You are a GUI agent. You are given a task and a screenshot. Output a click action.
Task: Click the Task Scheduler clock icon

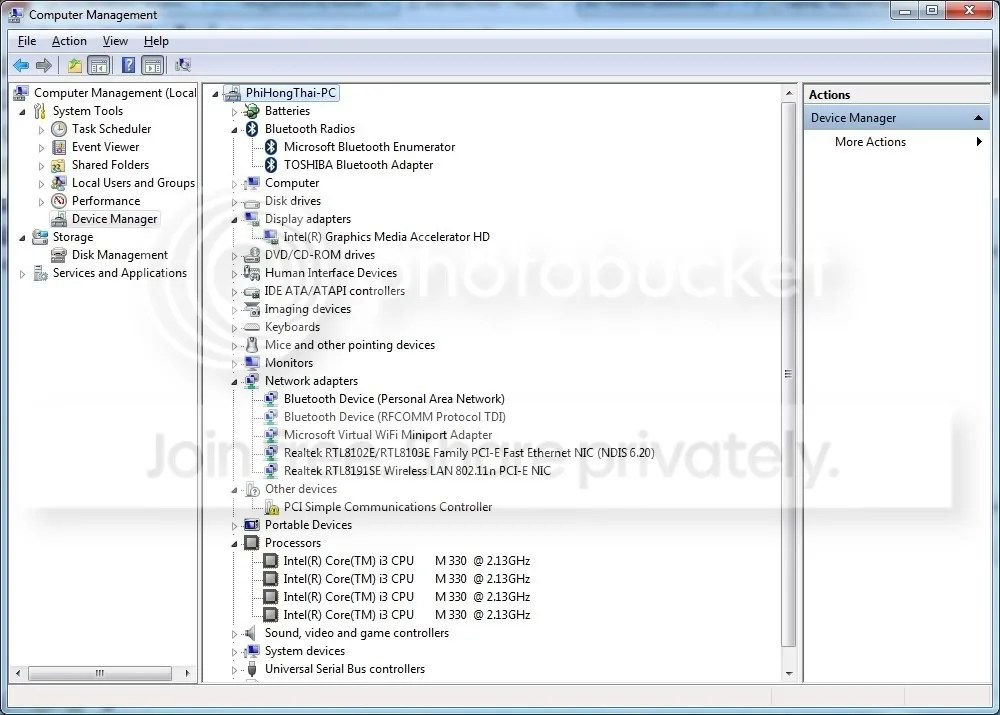point(59,129)
